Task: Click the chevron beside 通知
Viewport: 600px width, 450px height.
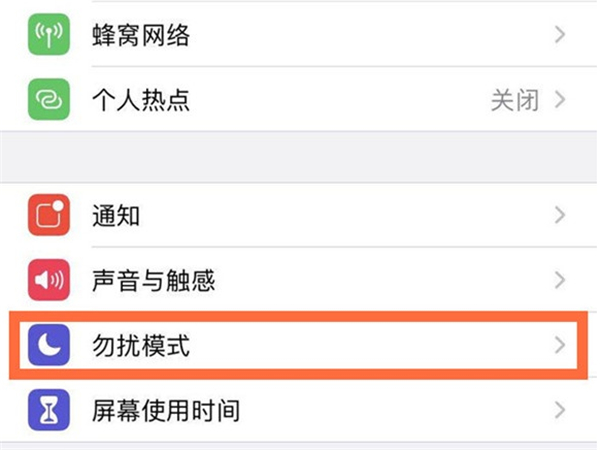Action: [560, 215]
